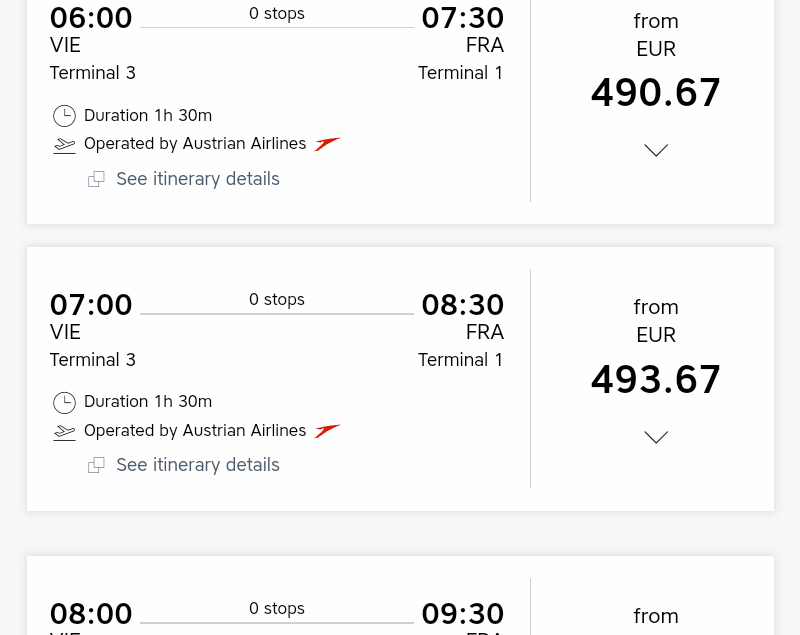Expand fares for EUR 490.67 flight
Image resolution: width=800 pixels, height=635 pixels.
click(656, 150)
